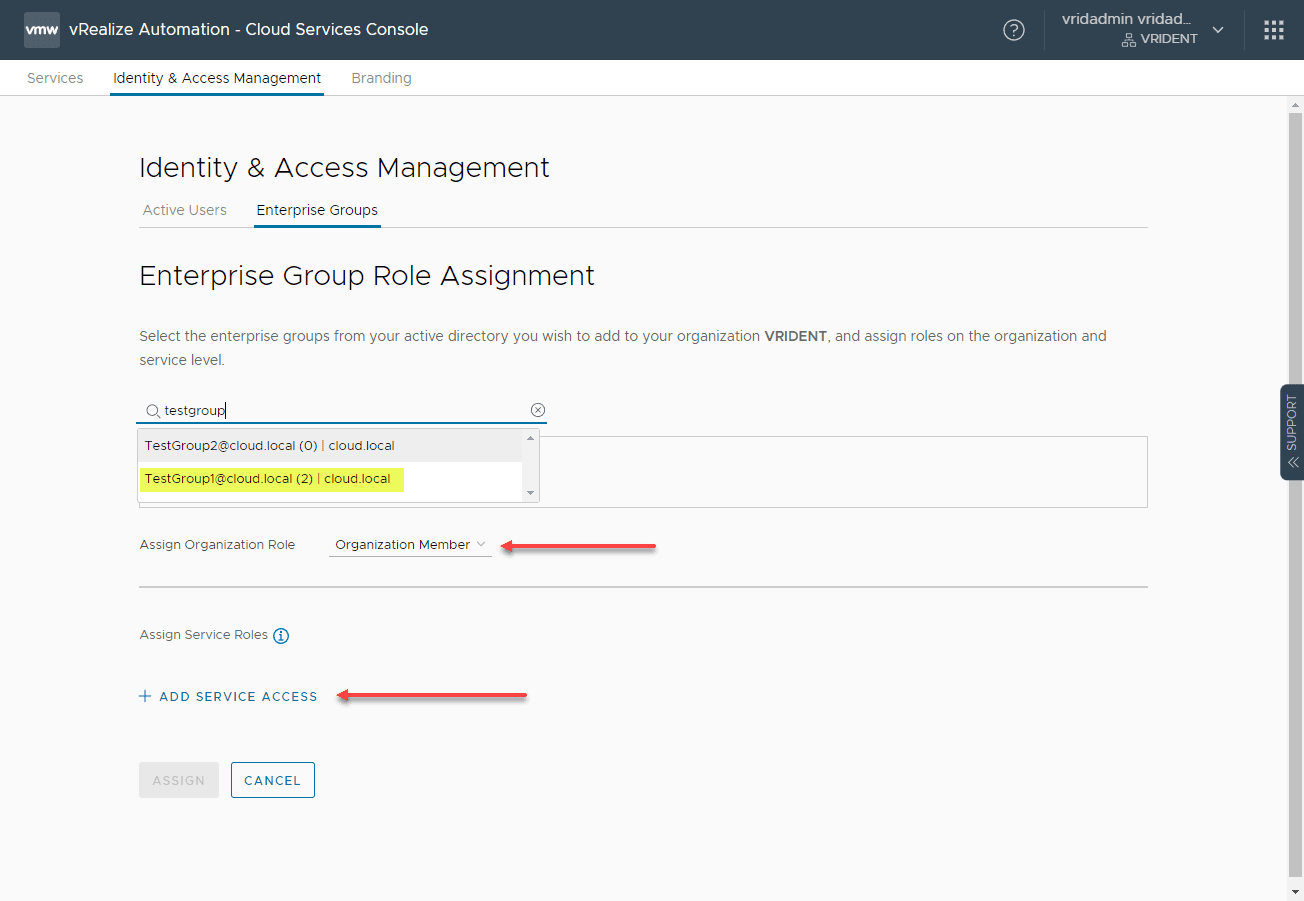Select TestGroup1@cloud.local from suggestions
Image resolution: width=1304 pixels, height=901 pixels.
click(x=268, y=479)
